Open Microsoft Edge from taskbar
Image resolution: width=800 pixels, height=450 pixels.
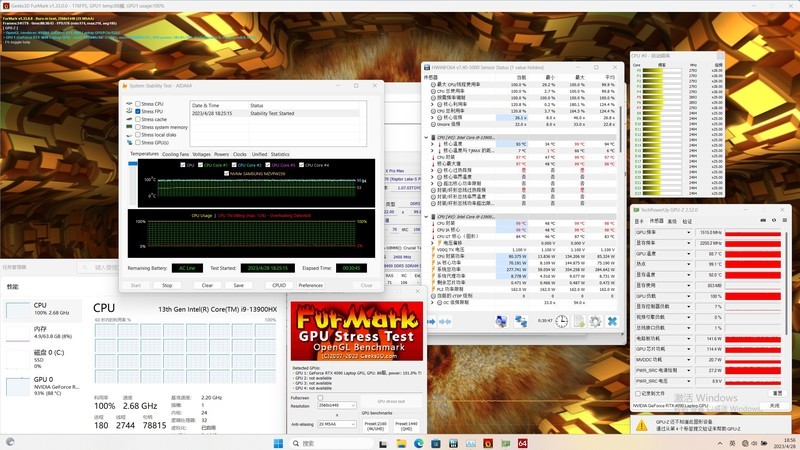[418, 443]
